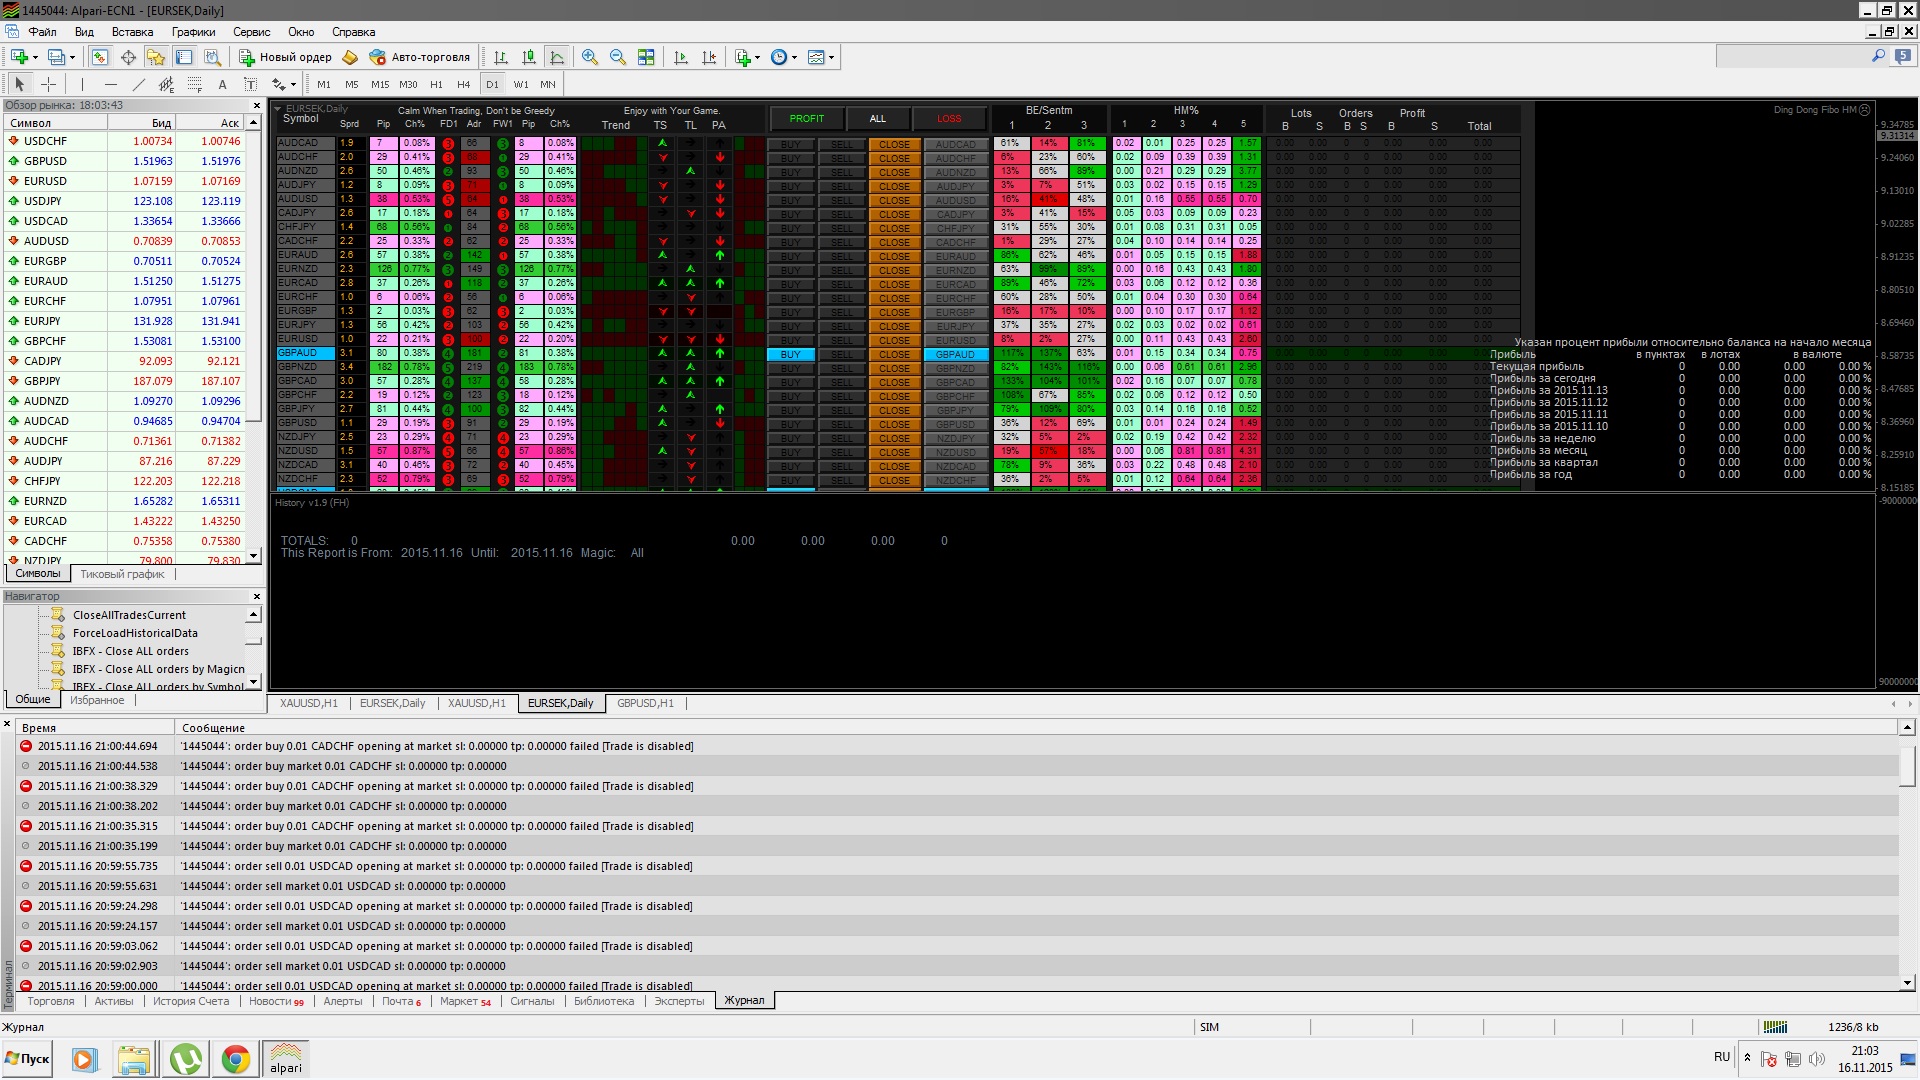
Task: Toggle the Terminal panel icon
Action: click(x=184, y=57)
